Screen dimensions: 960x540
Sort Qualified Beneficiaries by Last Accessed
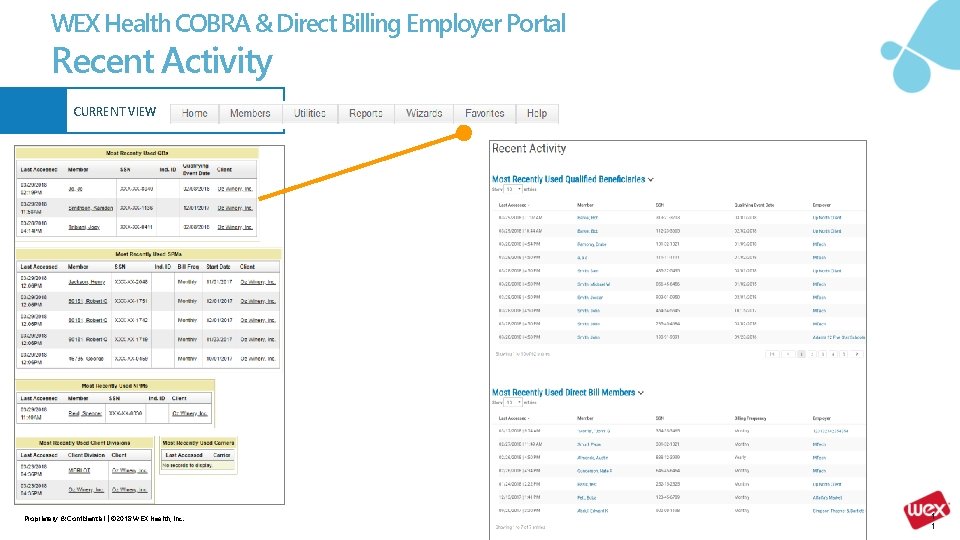(514, 205)
